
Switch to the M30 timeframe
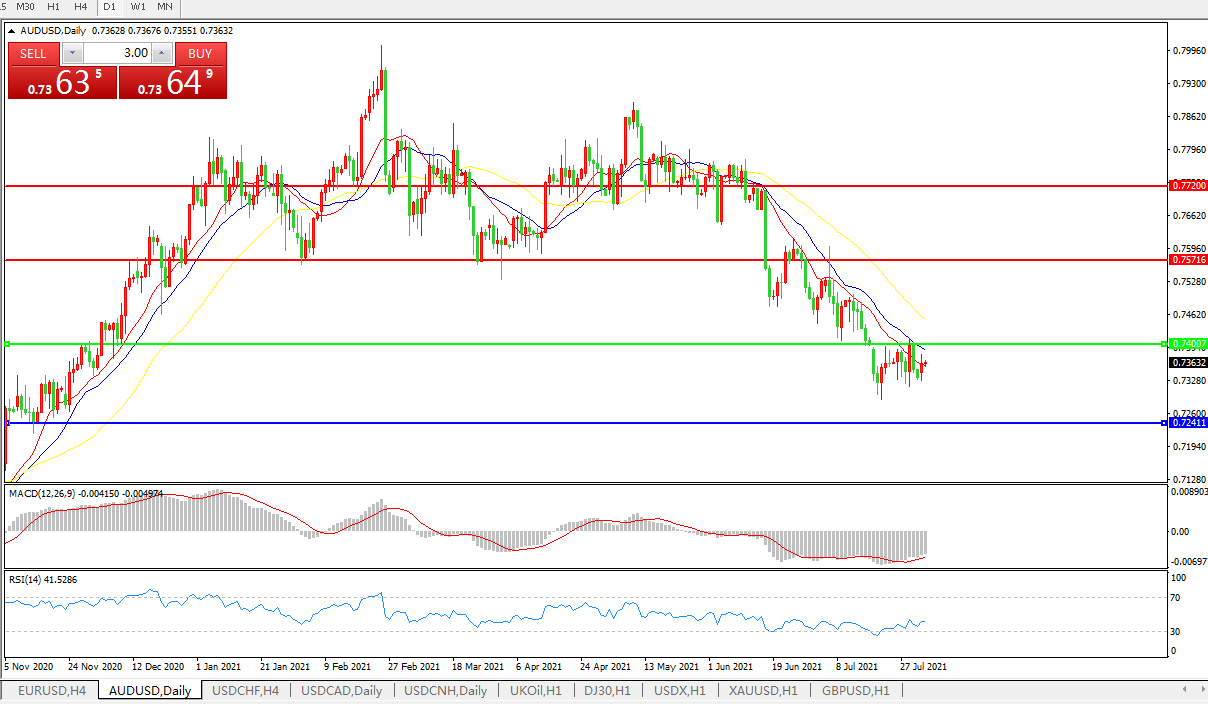pyautogui.click(x=26, y=7)
